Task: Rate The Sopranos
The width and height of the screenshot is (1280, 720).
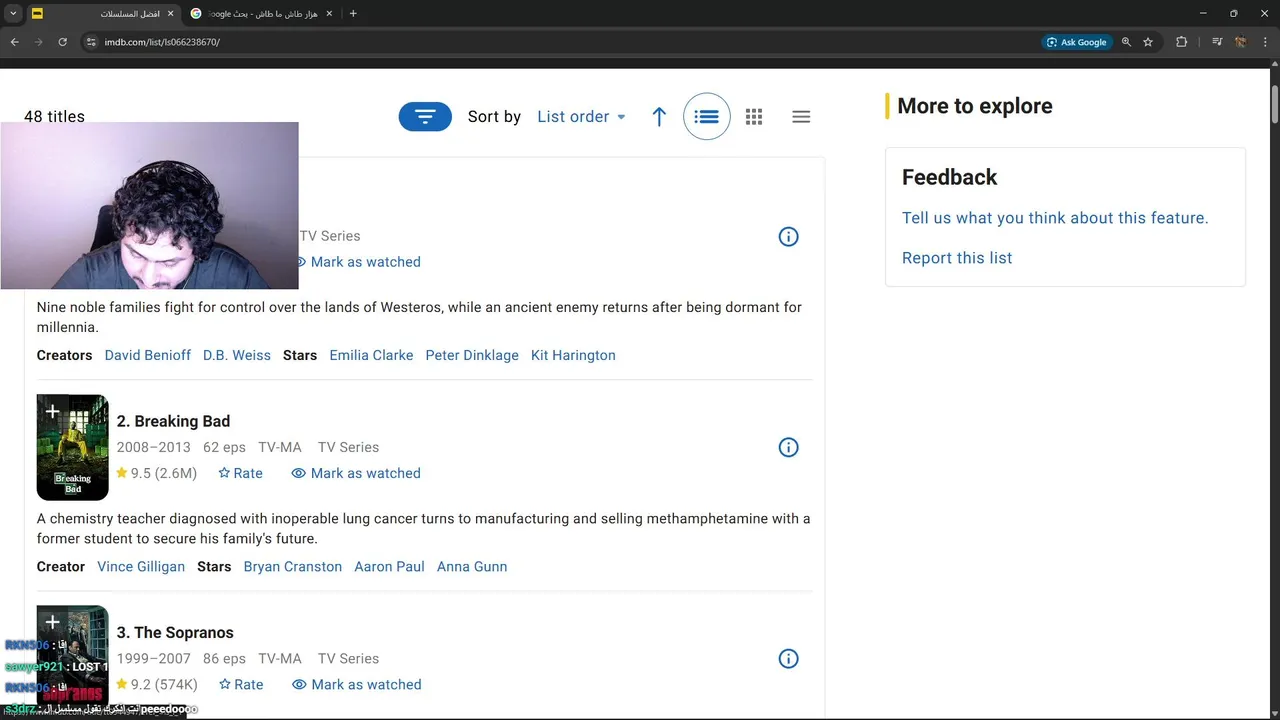Action: coord(241,685)
